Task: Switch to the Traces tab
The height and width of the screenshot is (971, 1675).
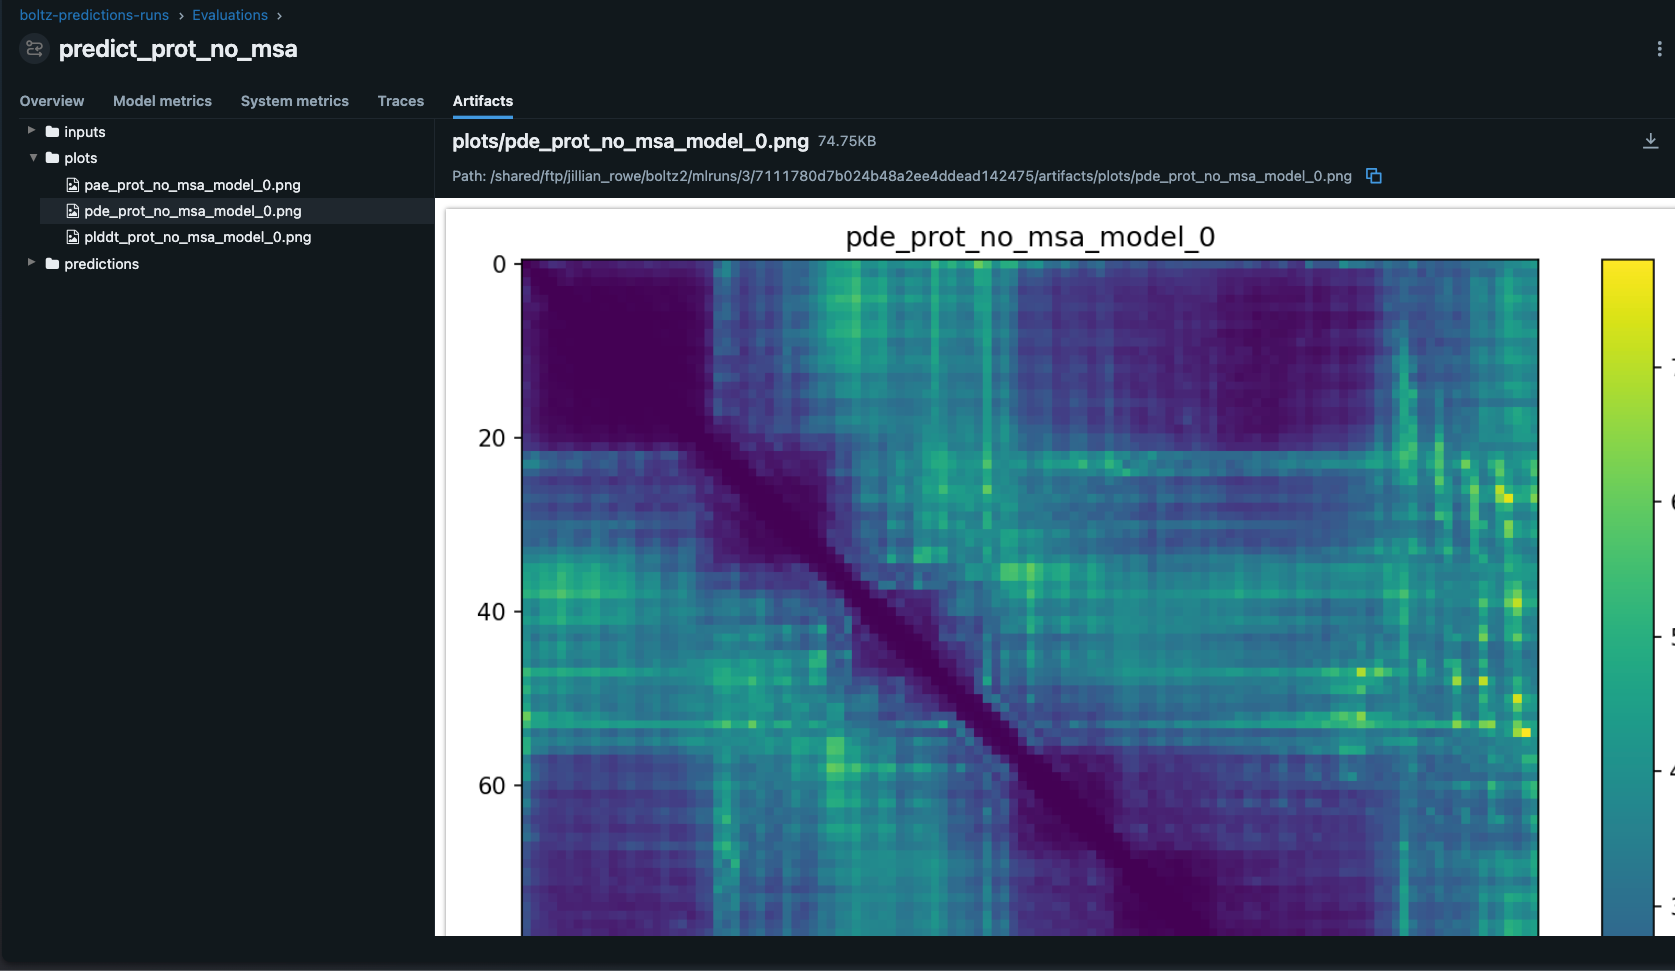Action: (400, 101)
